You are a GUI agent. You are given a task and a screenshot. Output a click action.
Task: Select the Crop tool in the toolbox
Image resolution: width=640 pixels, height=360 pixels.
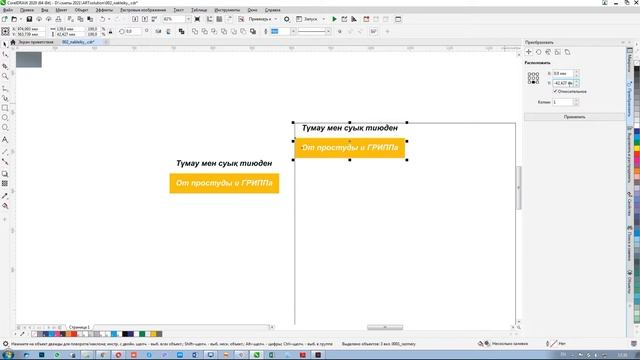pos(5,66)
